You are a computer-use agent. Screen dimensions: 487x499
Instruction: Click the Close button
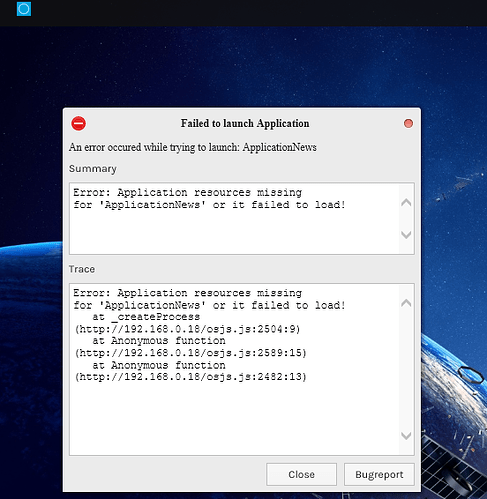[301, 474]
